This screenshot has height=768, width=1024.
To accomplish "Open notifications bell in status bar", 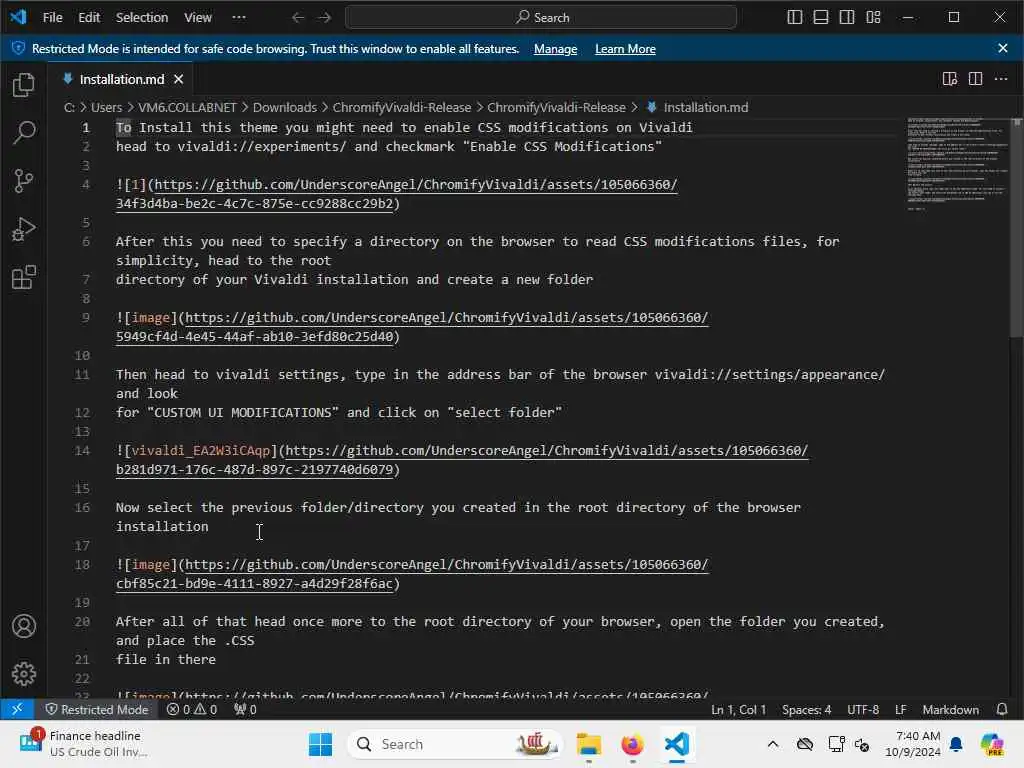I will click(x=1001, y=709).
